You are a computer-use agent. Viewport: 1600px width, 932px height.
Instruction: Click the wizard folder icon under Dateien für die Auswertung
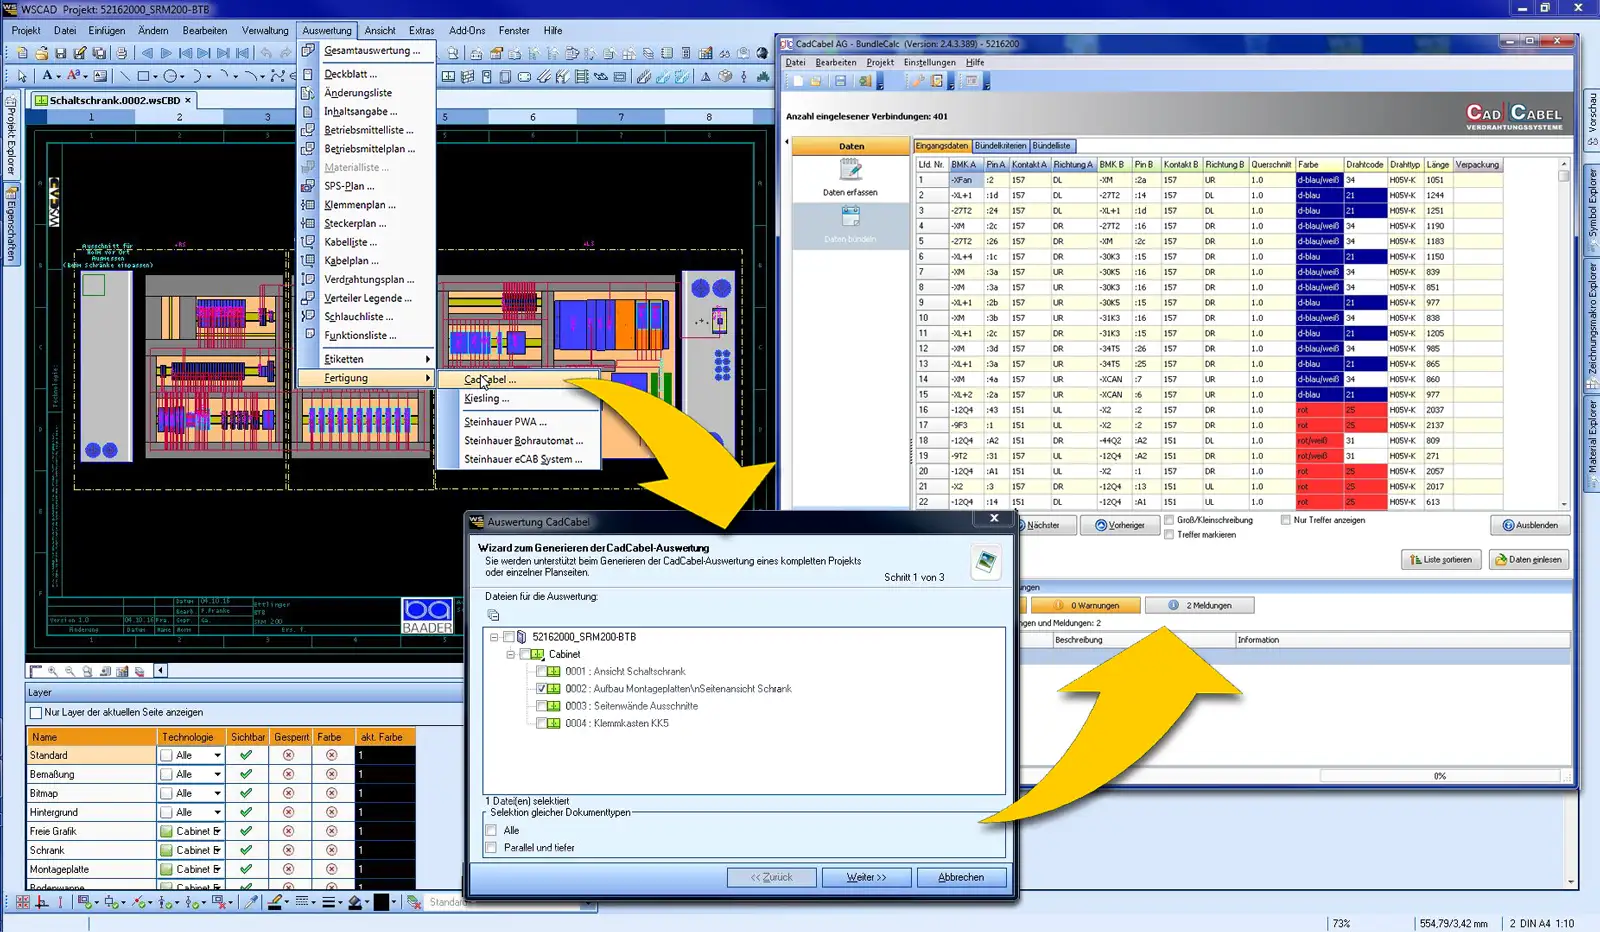coord(493,615)
